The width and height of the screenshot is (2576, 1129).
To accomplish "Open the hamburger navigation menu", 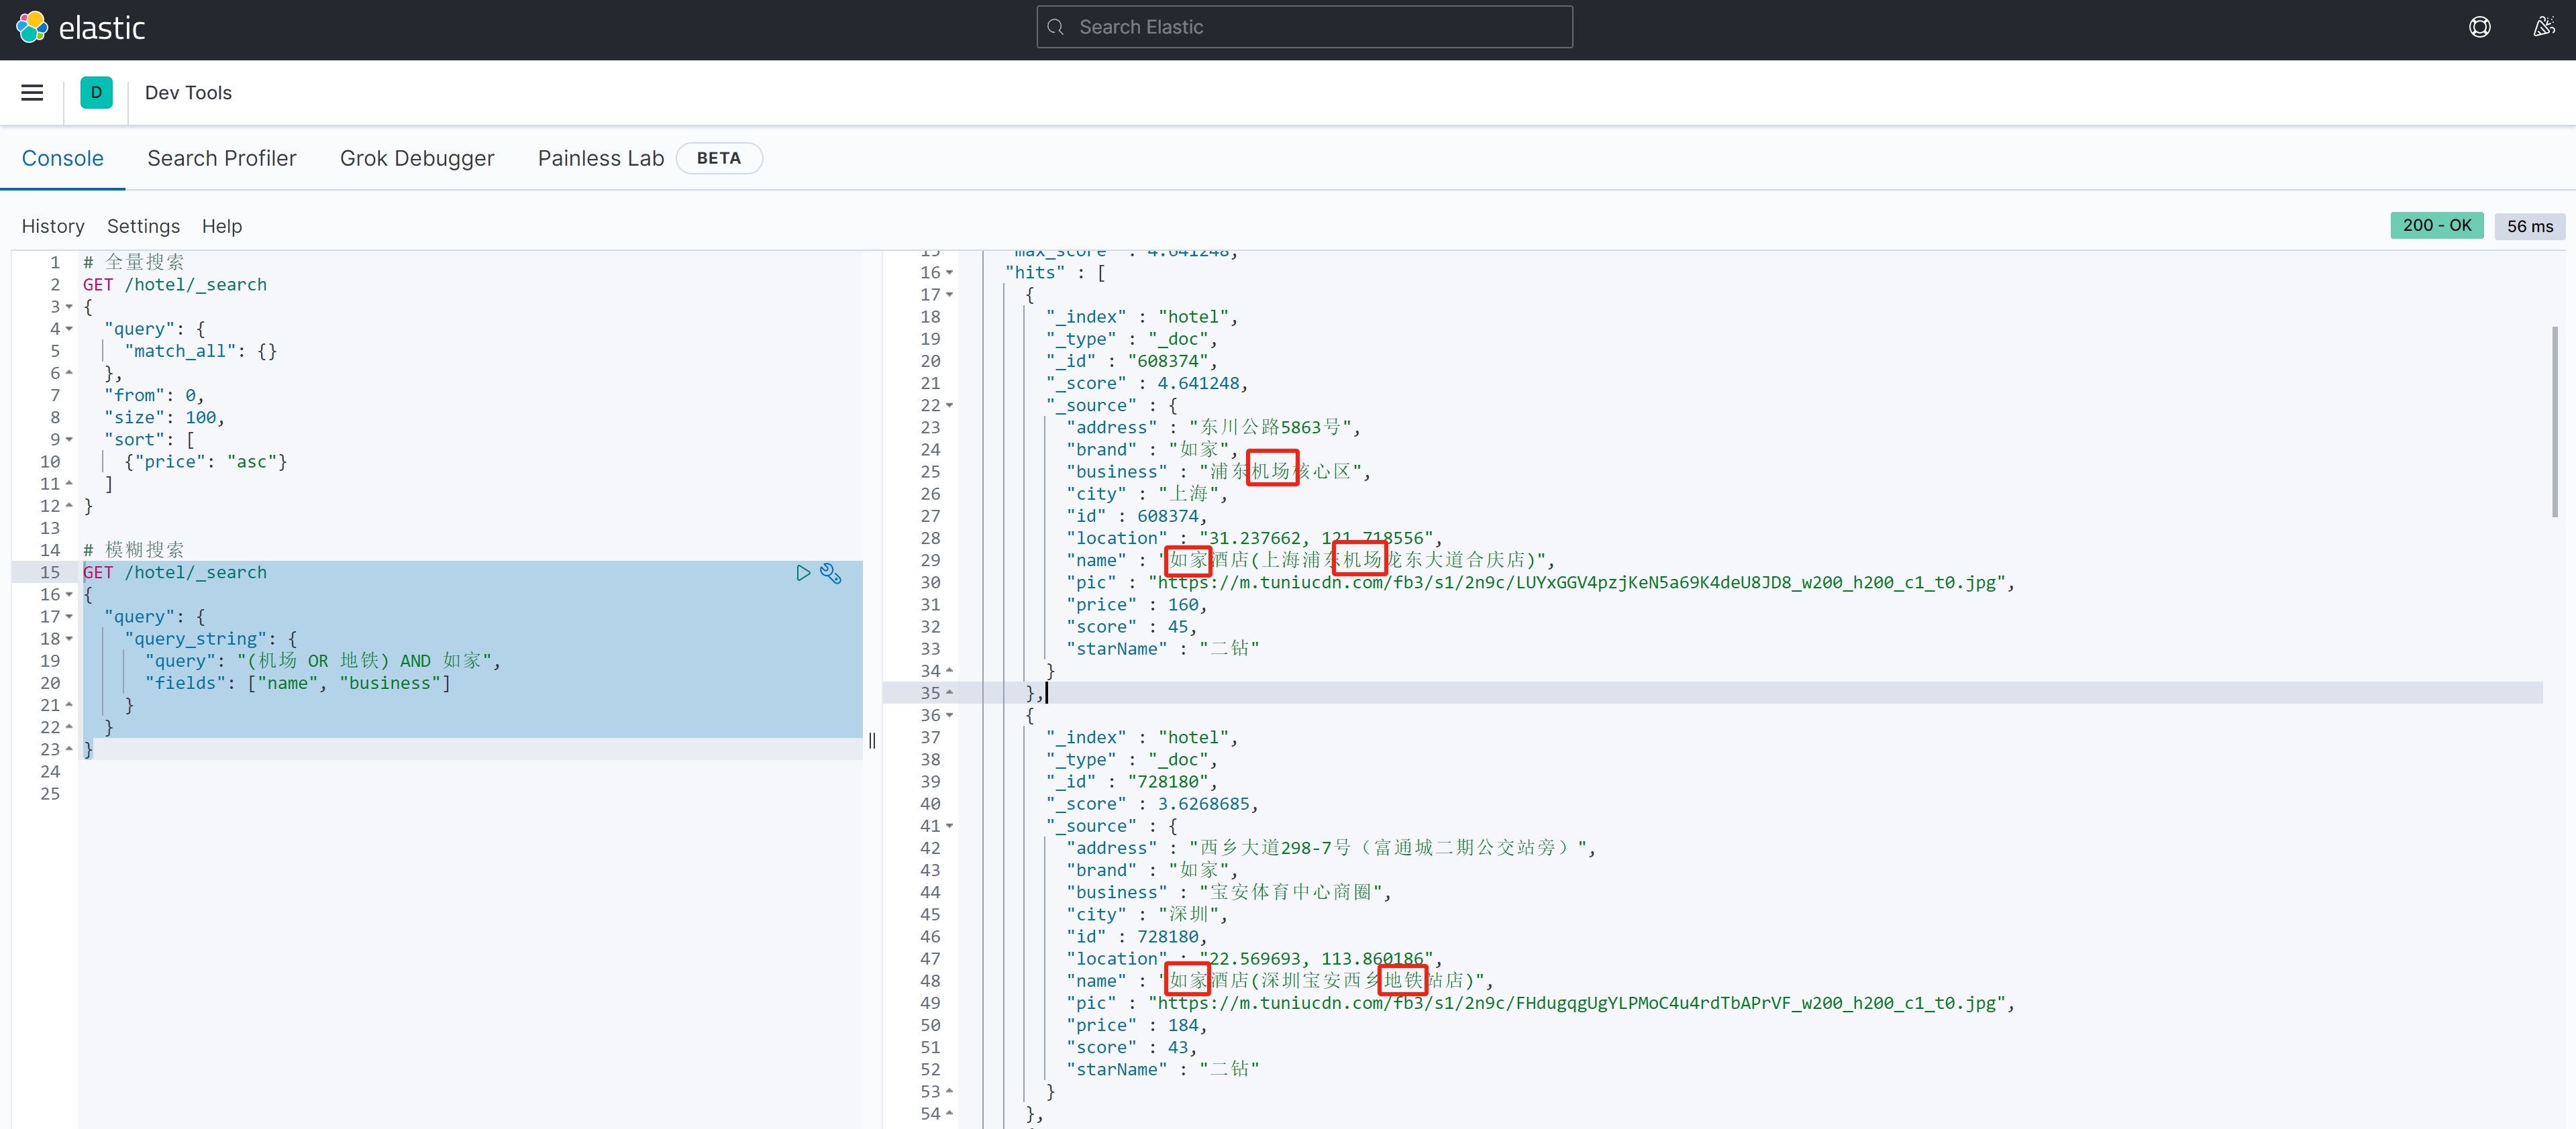I will click(32, 93).
